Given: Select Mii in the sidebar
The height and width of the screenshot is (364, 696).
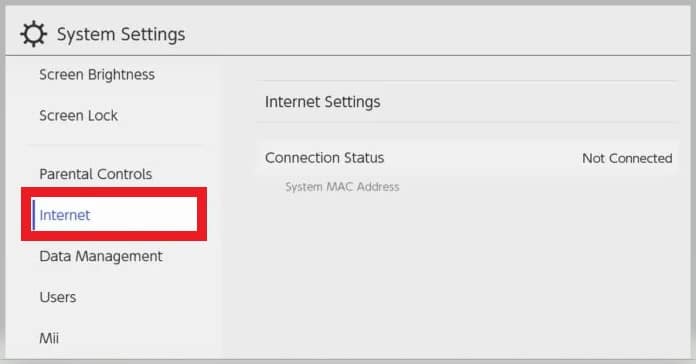Looking at the screenshot, I should point(49,338).
